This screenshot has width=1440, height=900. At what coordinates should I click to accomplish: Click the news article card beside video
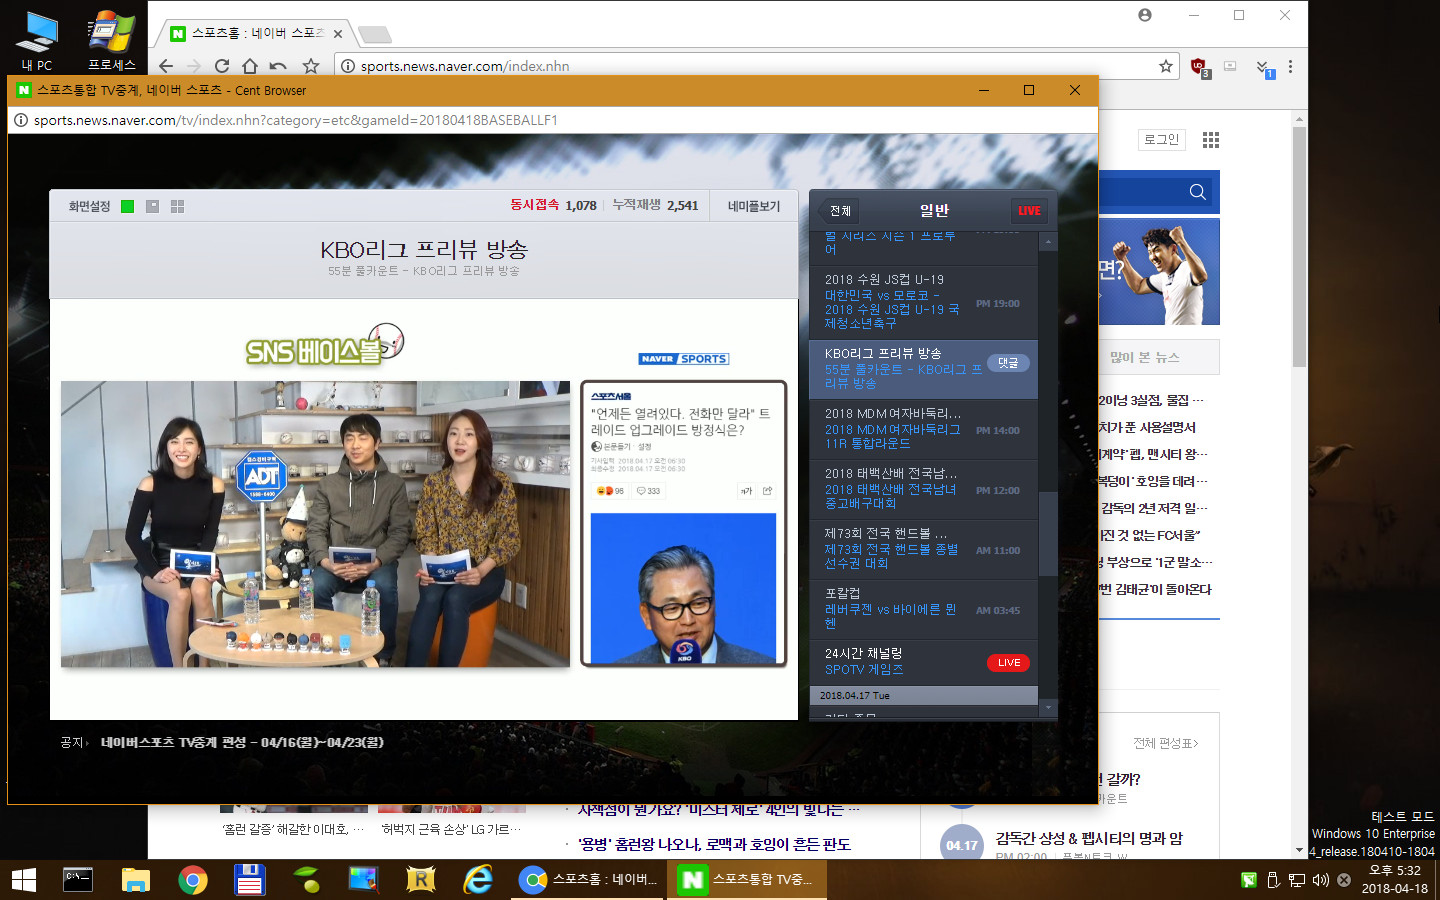[x=684, y=523]
